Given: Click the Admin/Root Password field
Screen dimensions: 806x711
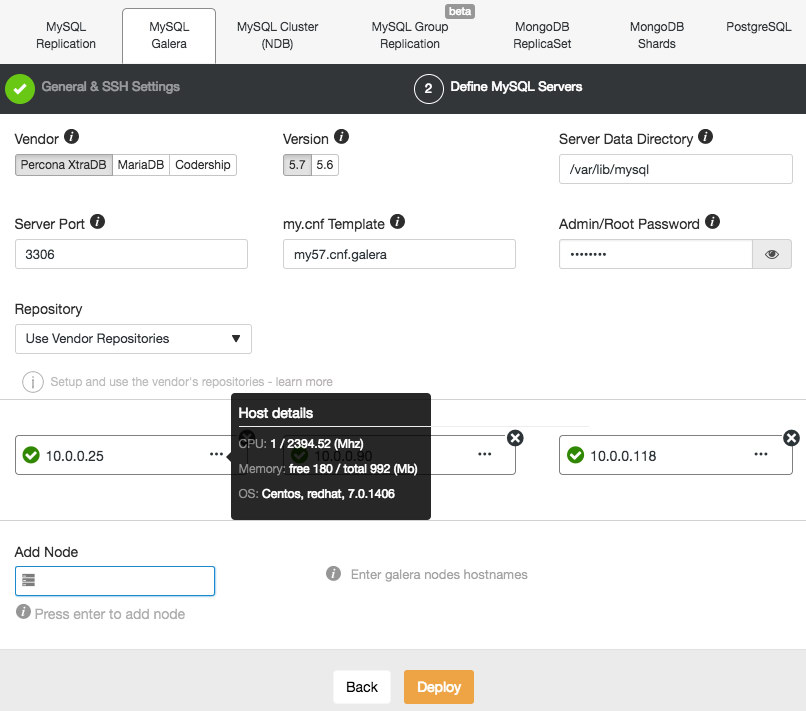Looking at the screenshot, I should [655, 254].
